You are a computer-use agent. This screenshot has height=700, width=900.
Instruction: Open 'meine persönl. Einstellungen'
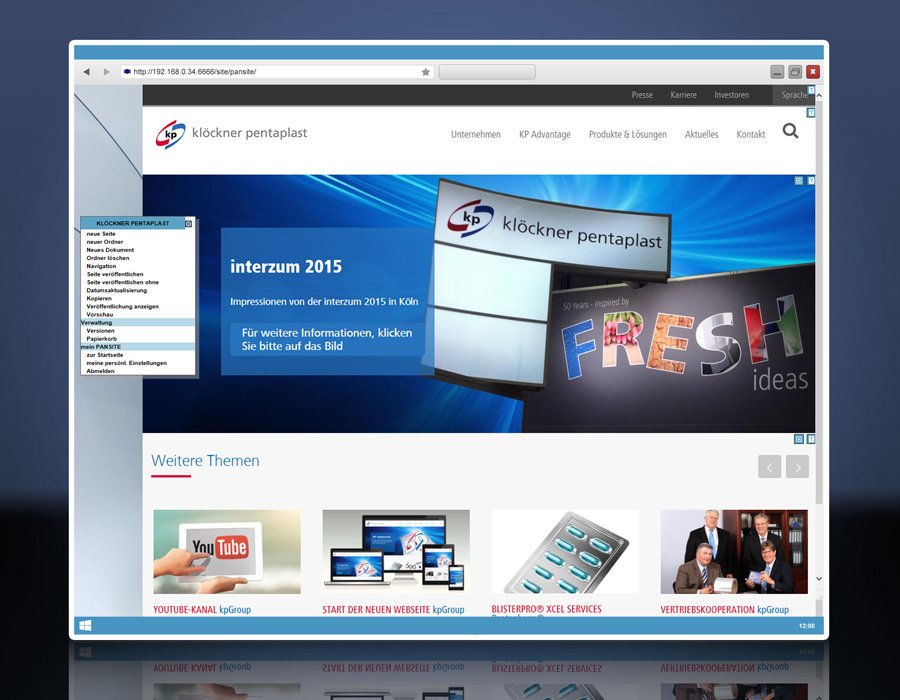point(127,363)
